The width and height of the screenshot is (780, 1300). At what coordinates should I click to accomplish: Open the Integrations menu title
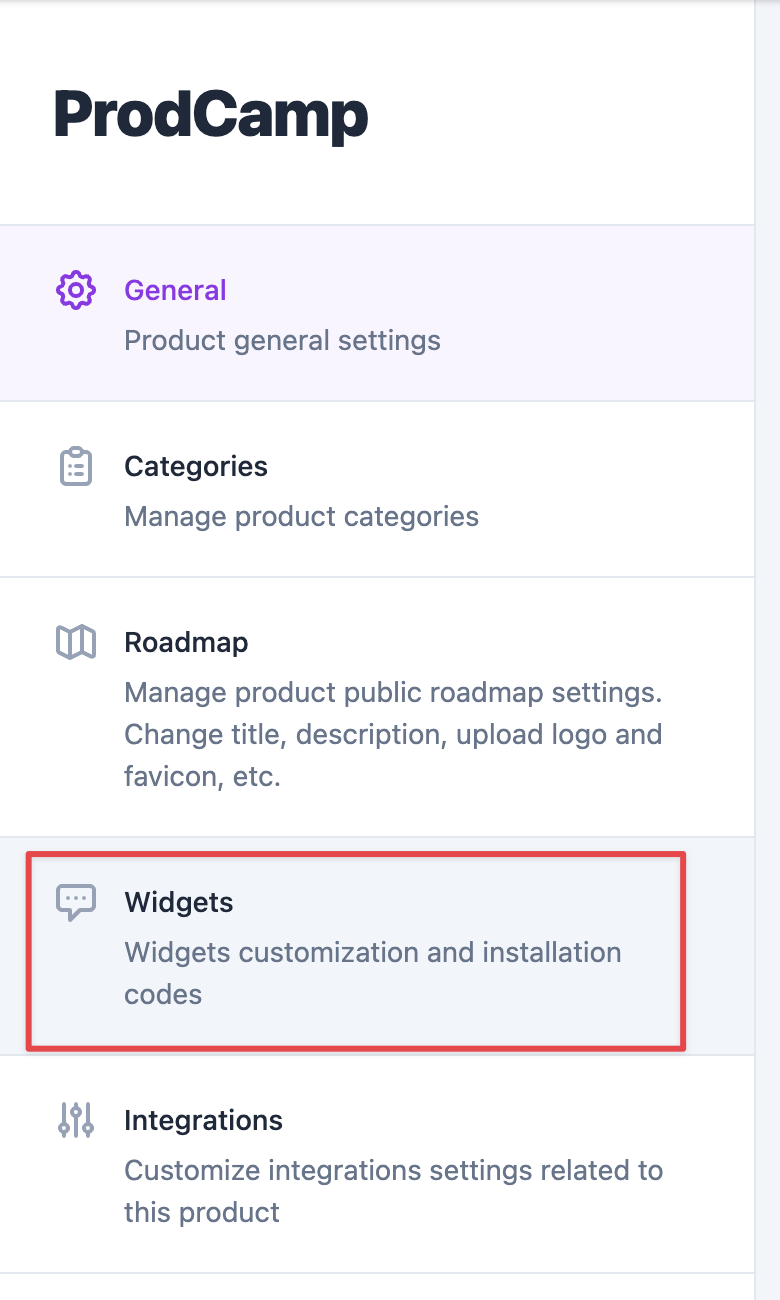click(x=203, y=1120)
